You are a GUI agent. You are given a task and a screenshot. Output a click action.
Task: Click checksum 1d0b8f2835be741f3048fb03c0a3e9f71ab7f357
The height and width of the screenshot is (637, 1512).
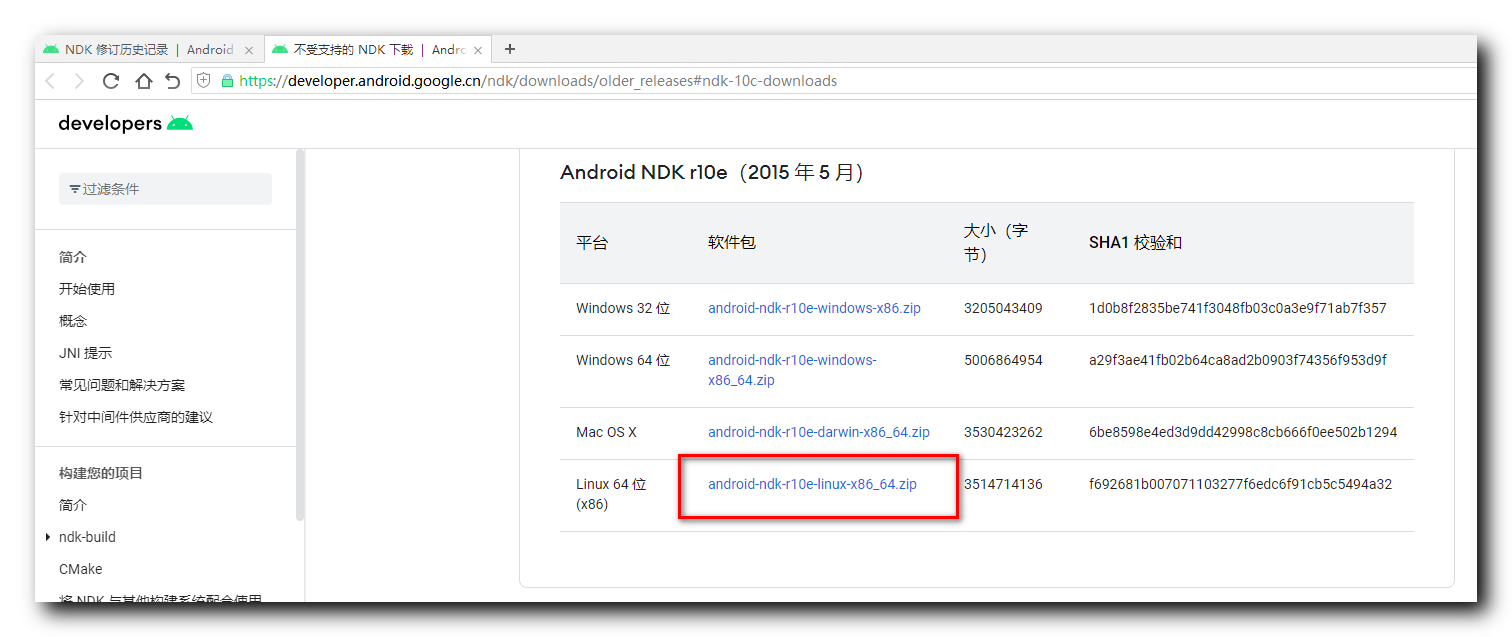[x=1238, y=308]
